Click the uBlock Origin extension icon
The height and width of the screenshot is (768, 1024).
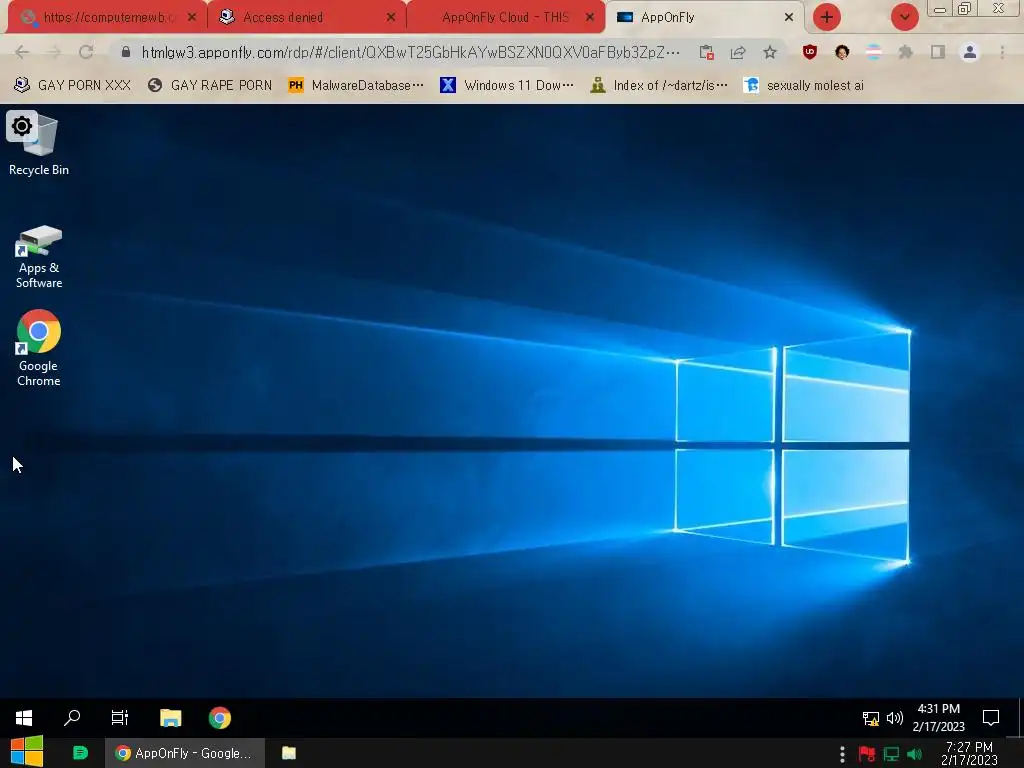(x=810, y=52)
